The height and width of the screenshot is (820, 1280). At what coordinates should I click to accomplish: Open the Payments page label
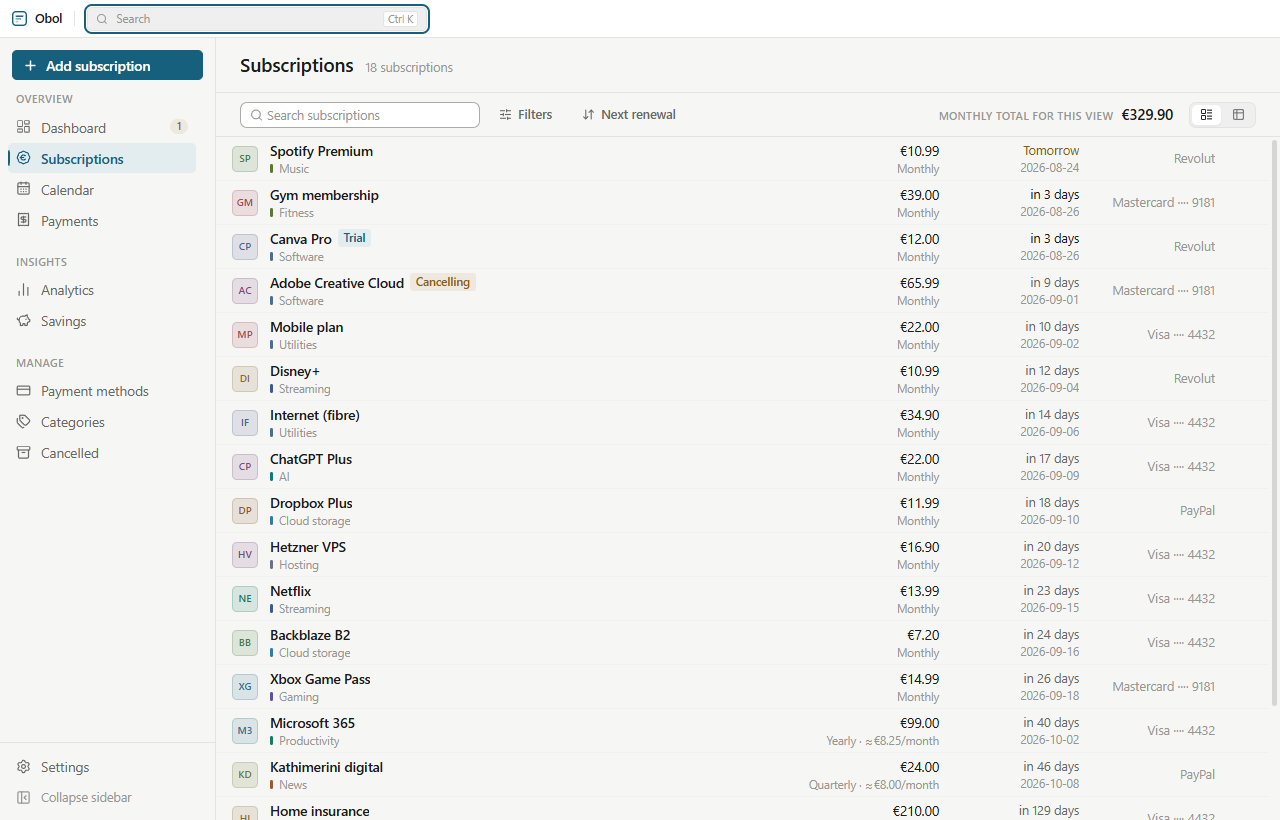tap(70, 221)
